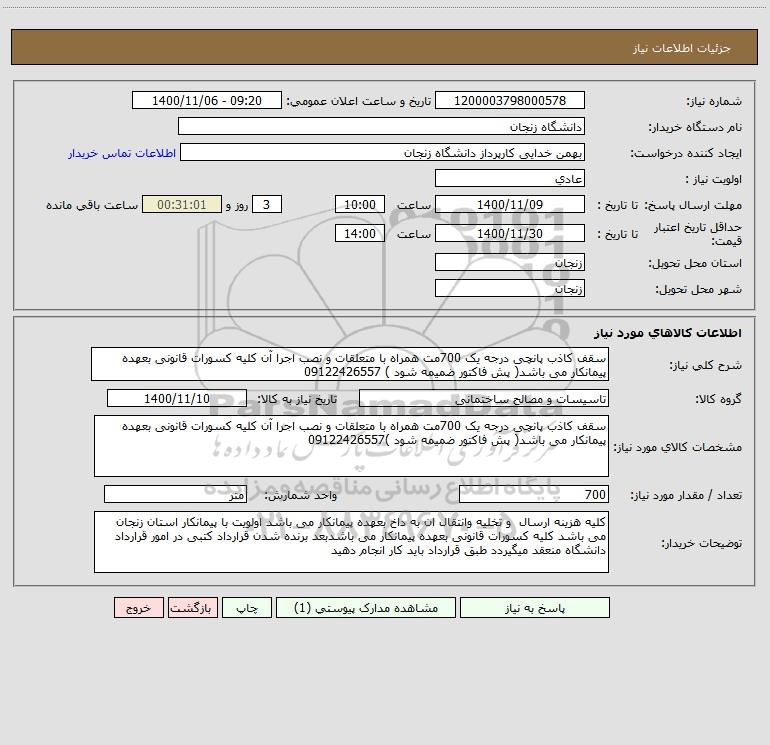770x745 pixels.
Task: Click response deadline time 10:00
Action: [x=359, y=204]
